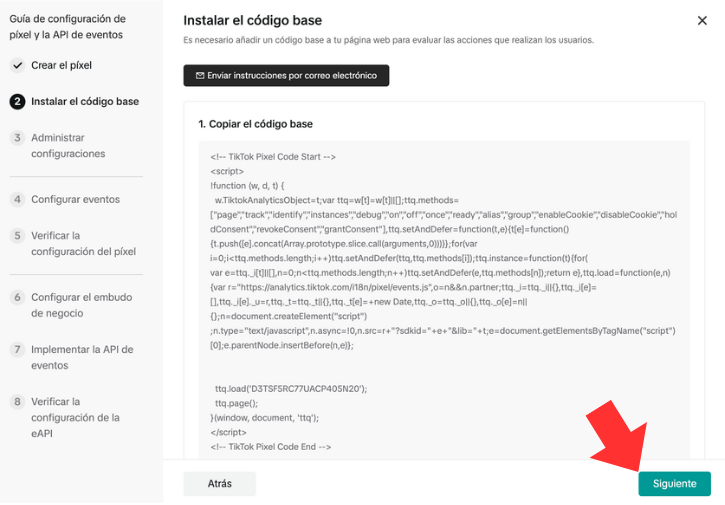Viewport: 725px width, 505px height.
Task: Click the step 7 number circle
Action: [x=17, y=349]
